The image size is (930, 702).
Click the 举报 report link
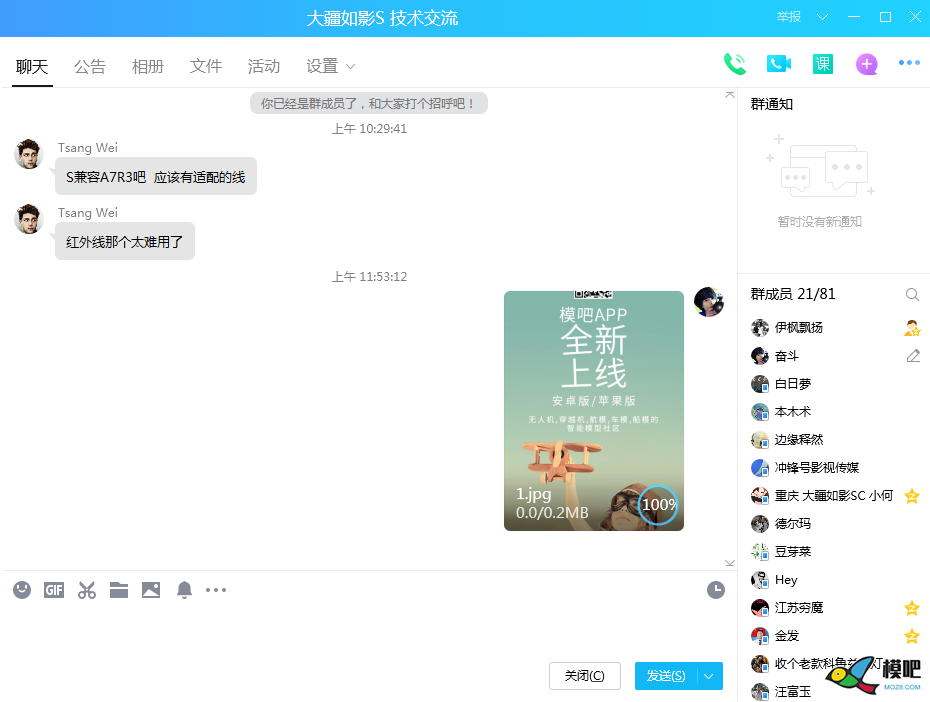tap(789, 17)
